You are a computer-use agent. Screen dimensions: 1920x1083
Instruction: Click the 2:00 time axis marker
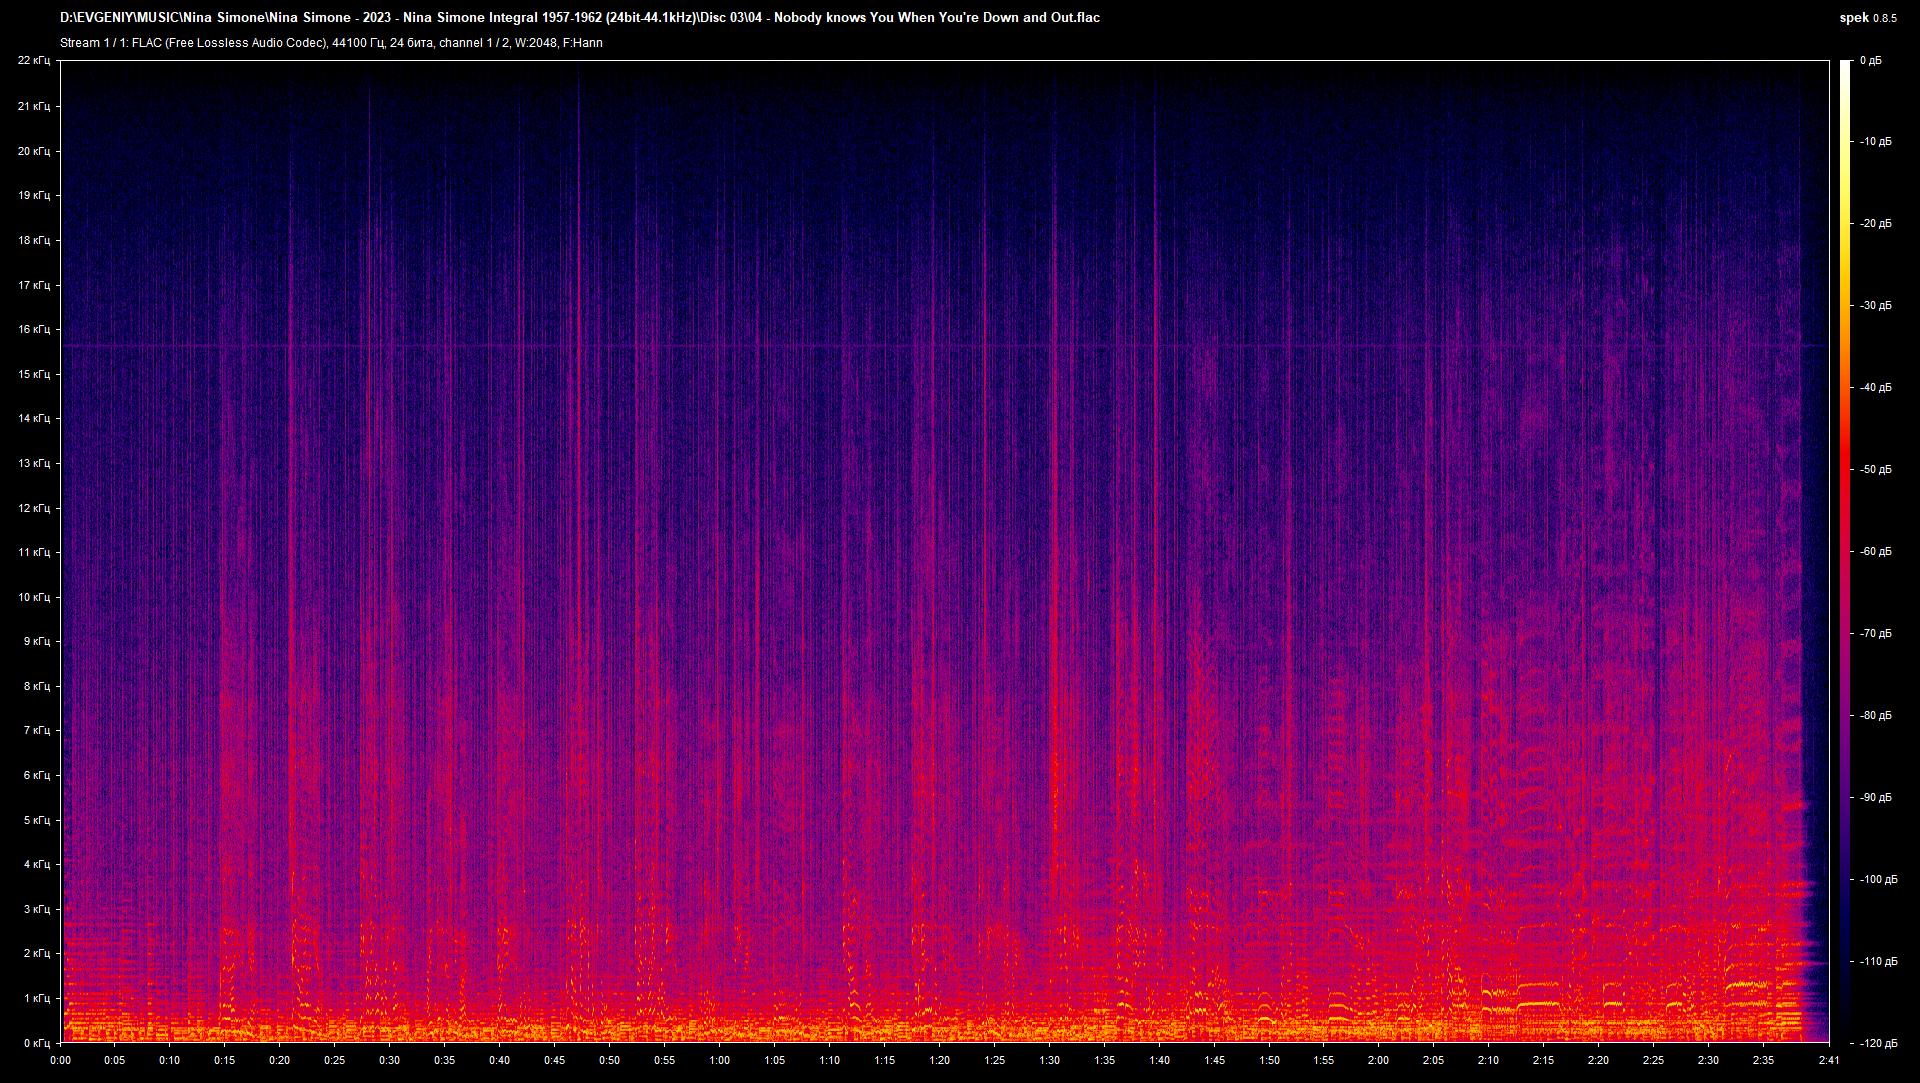(1378, 1060)
